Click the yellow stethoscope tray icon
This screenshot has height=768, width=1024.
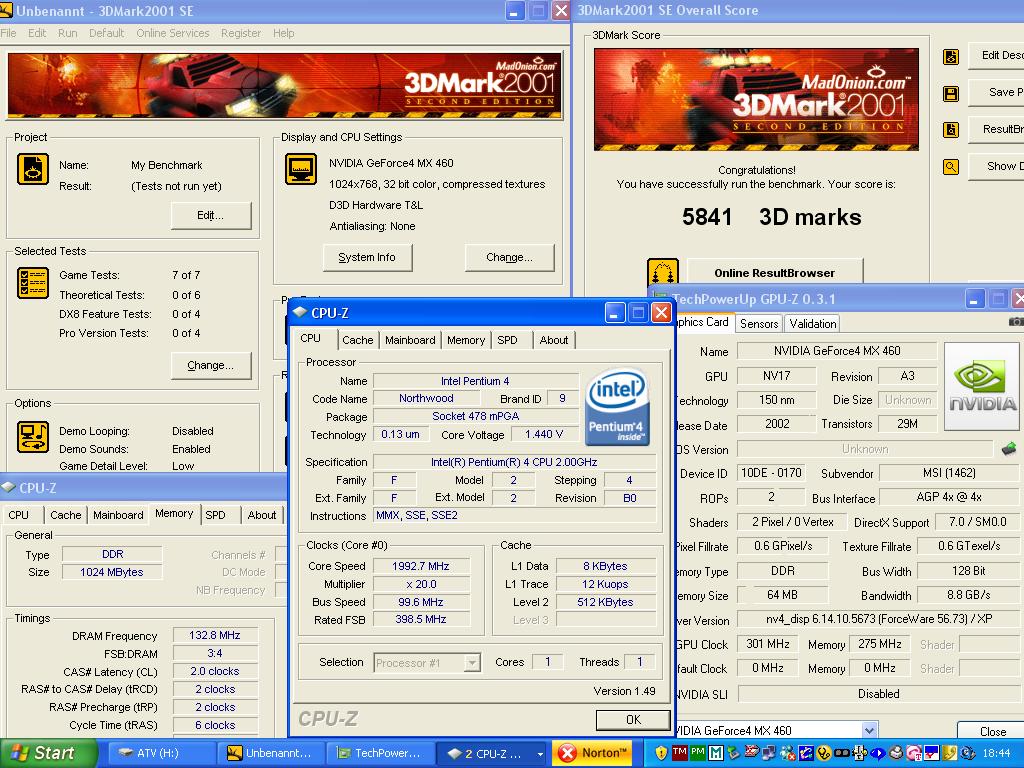[824, 753]
